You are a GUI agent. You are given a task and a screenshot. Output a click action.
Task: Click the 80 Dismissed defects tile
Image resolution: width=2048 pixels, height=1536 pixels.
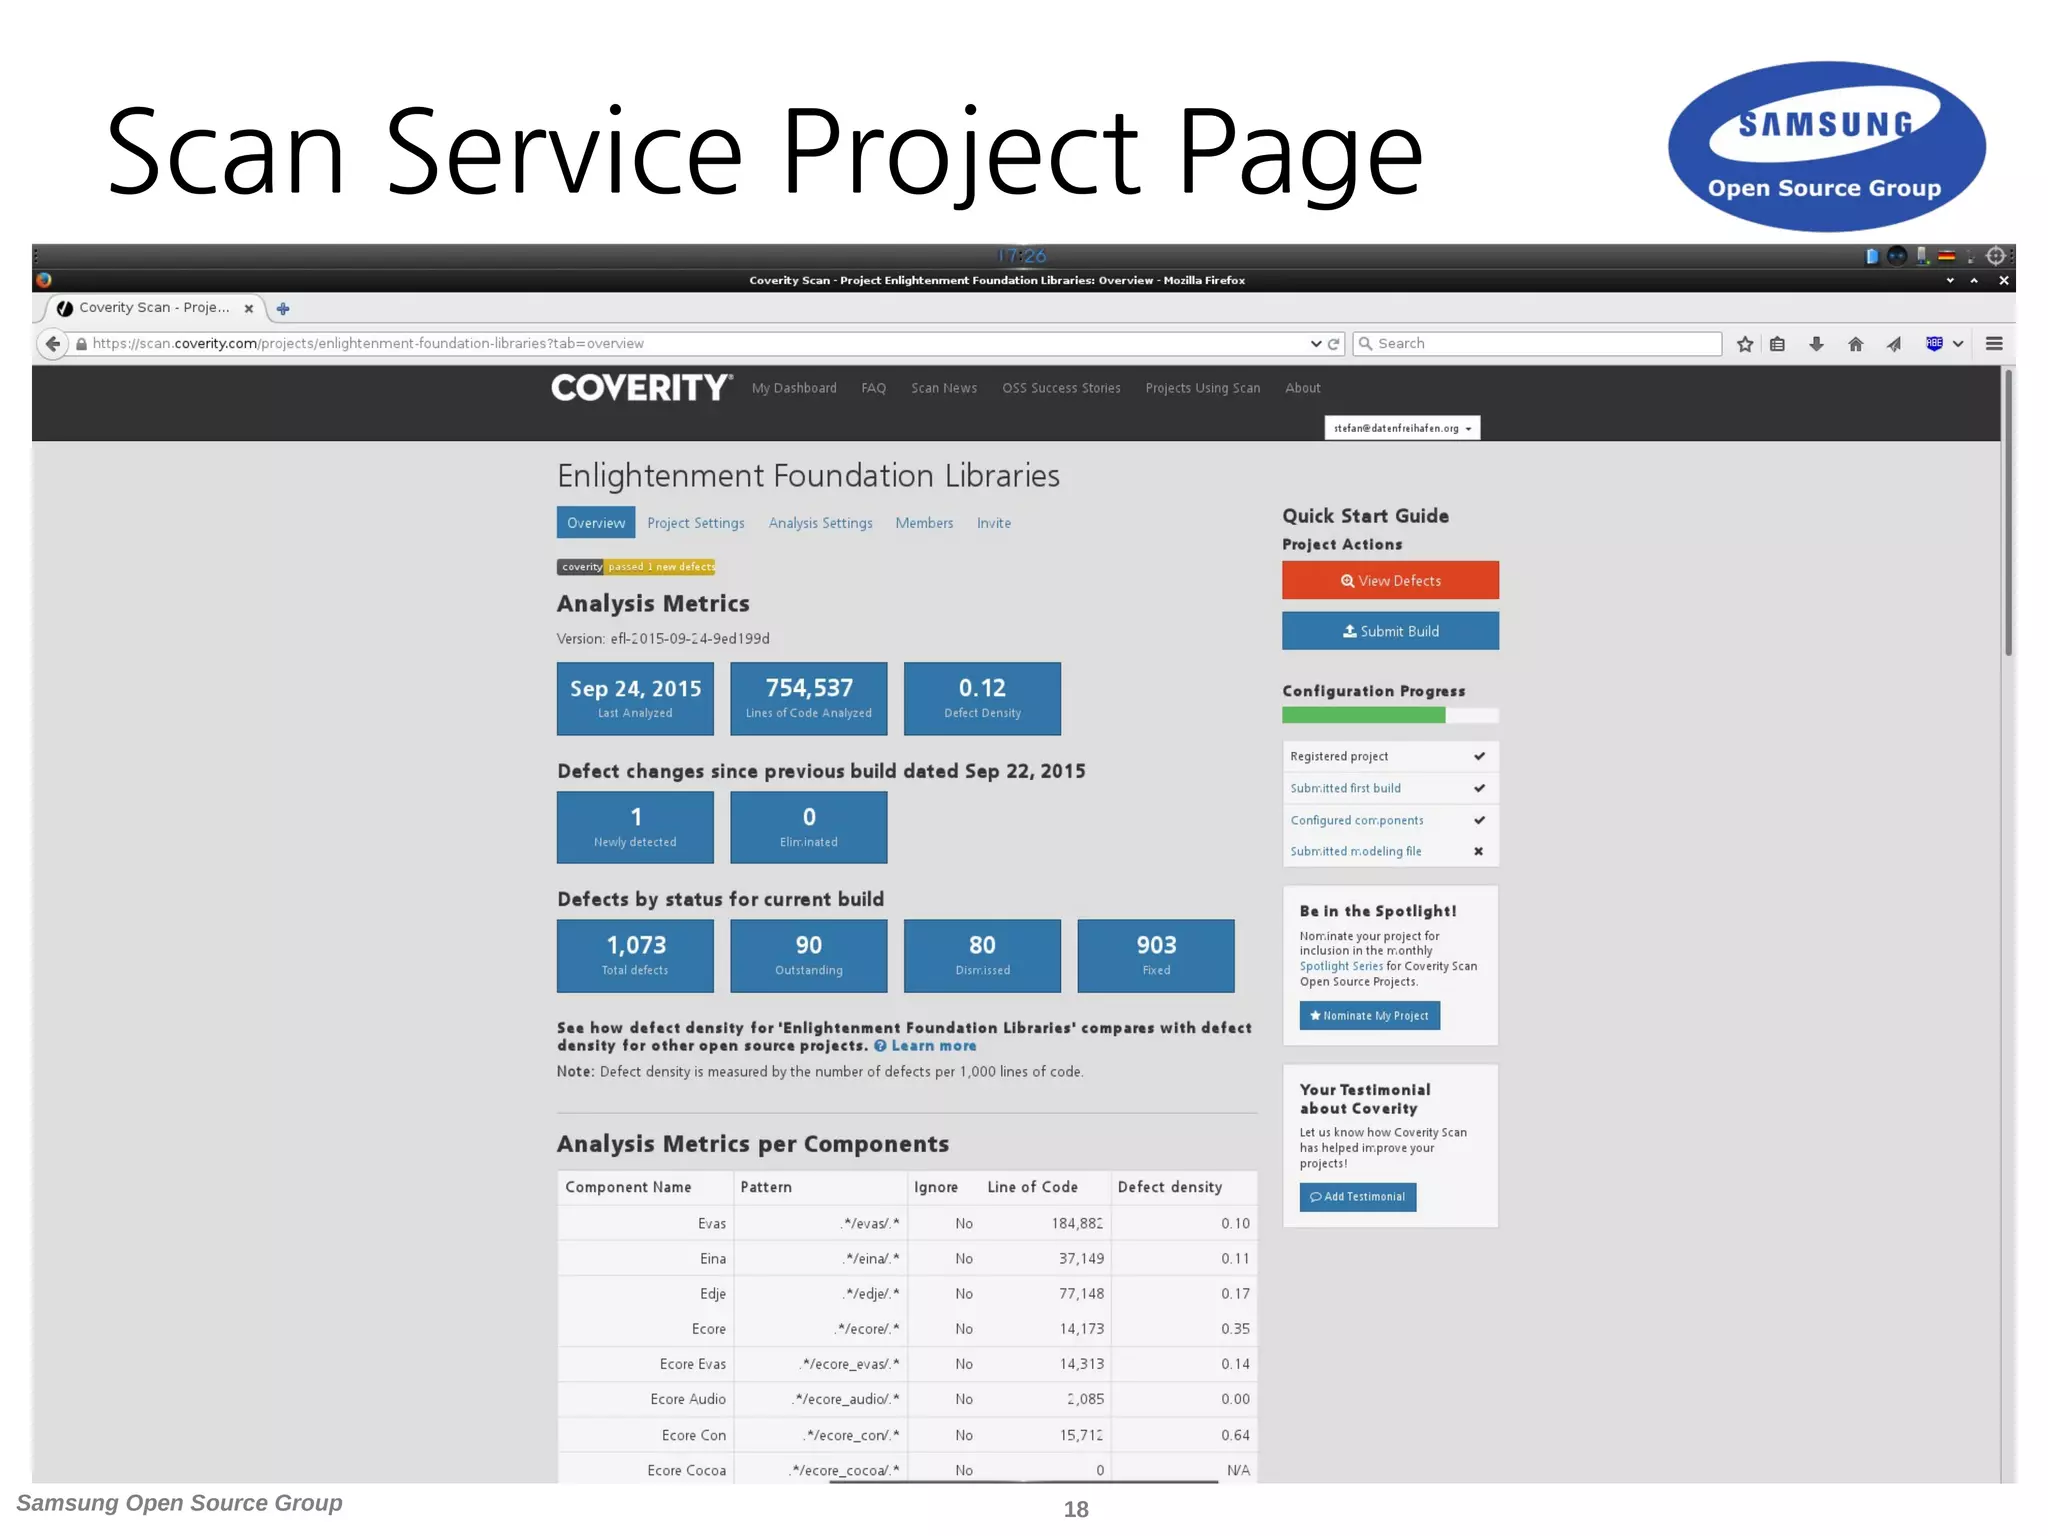982,956
